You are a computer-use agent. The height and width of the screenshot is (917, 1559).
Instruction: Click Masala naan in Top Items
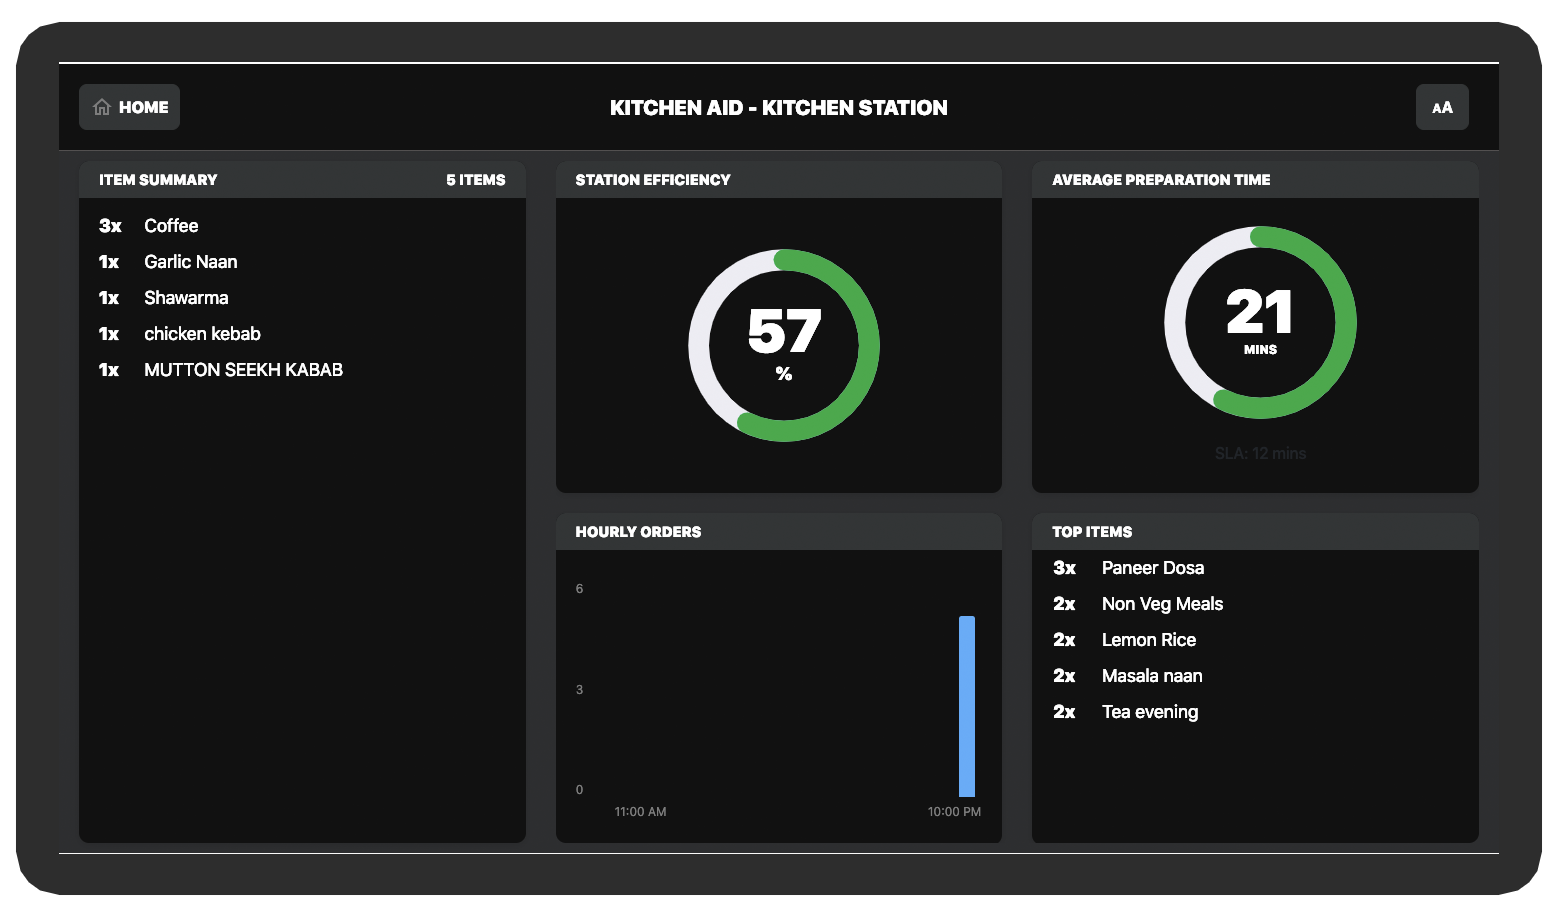pyautogui.click(x=1151, y=676)
